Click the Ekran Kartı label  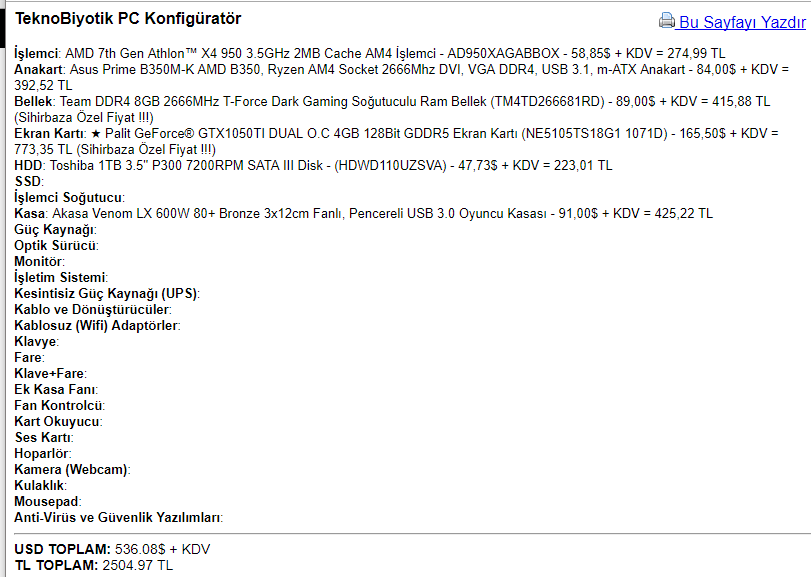[50, 133]
